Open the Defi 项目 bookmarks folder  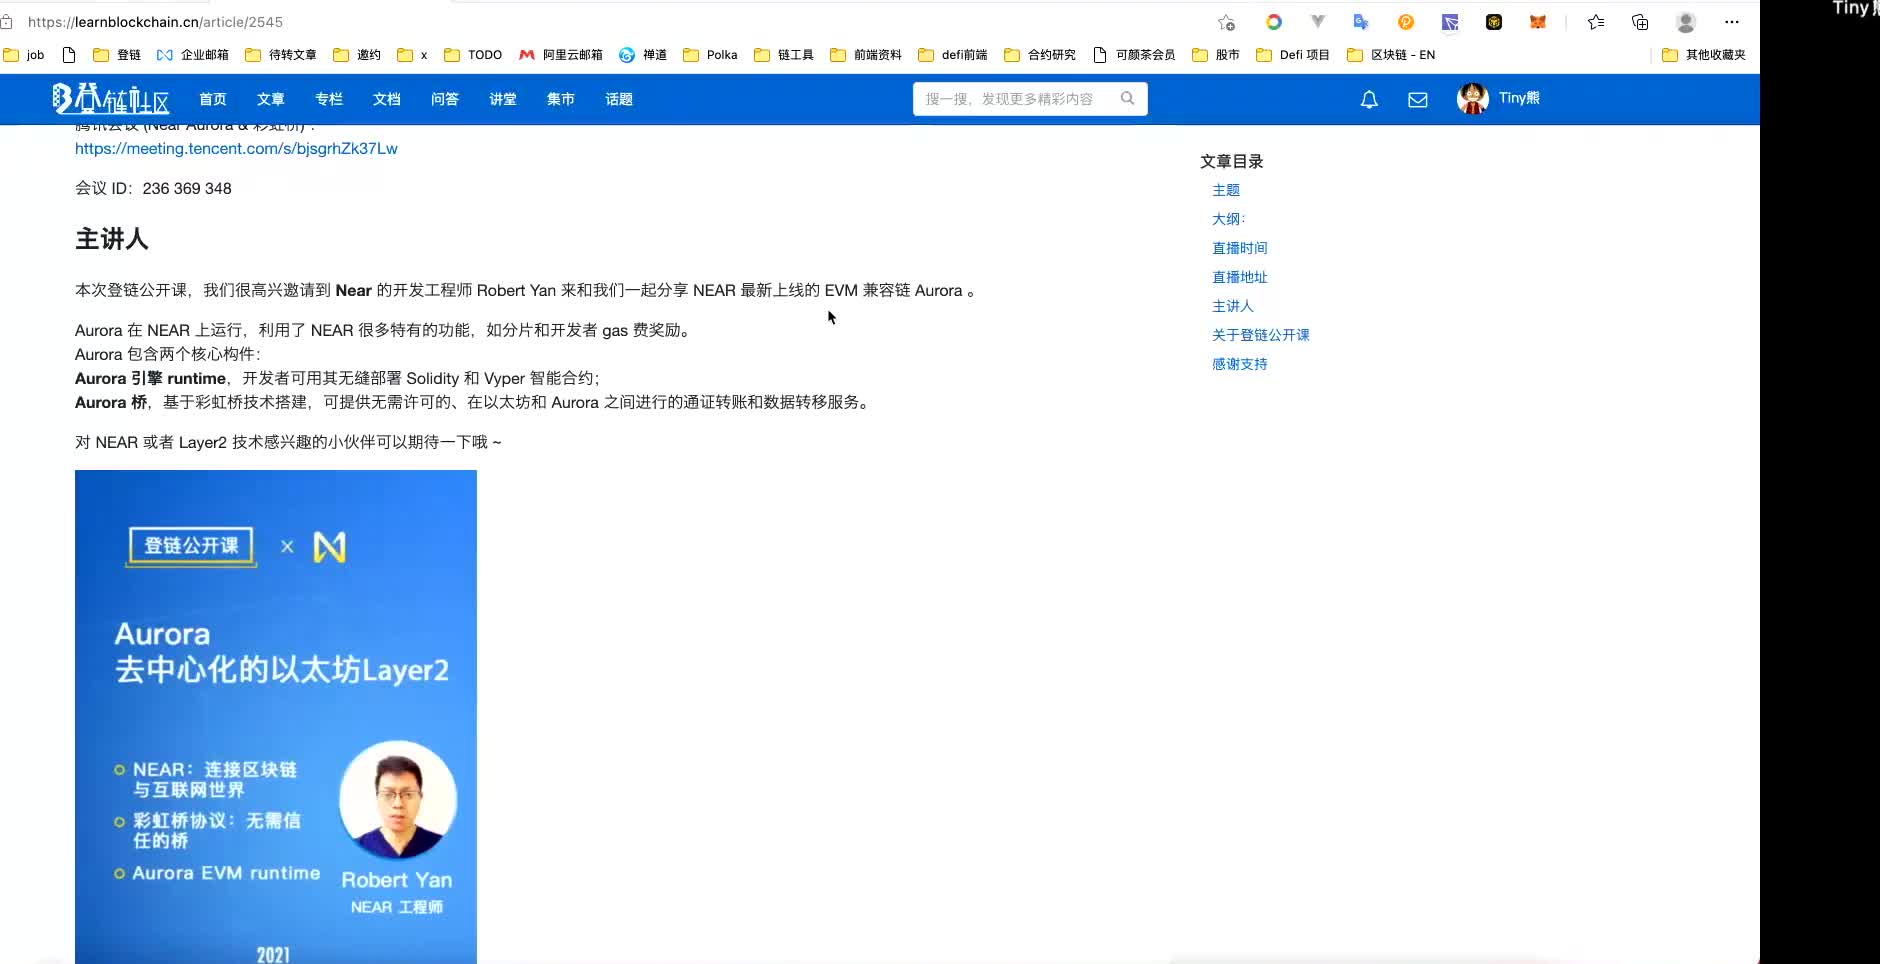[x=1293, y=55]
